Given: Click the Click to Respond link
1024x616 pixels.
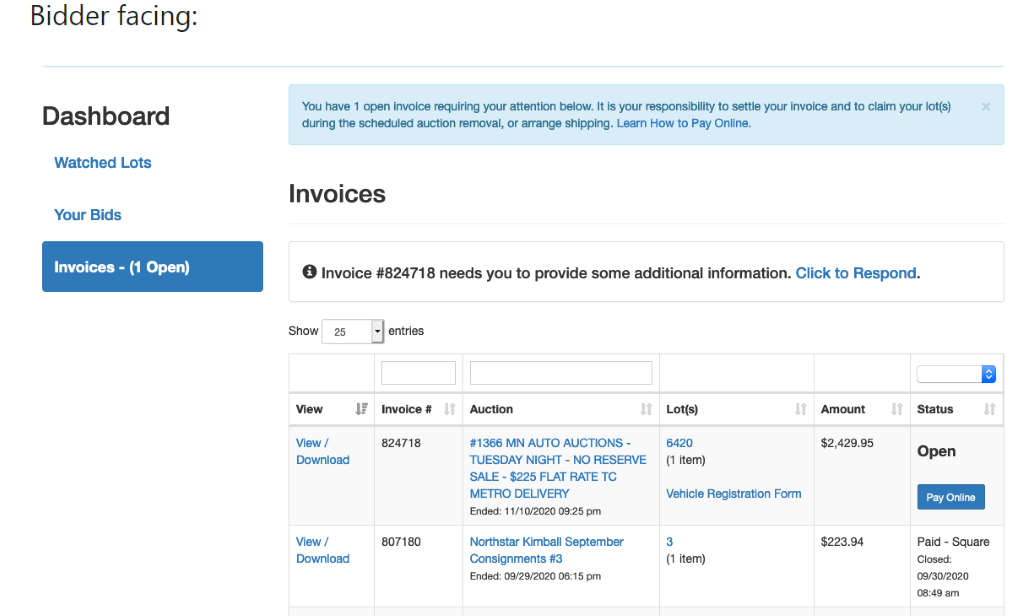Looking at the screenshot, I should 856,273.
